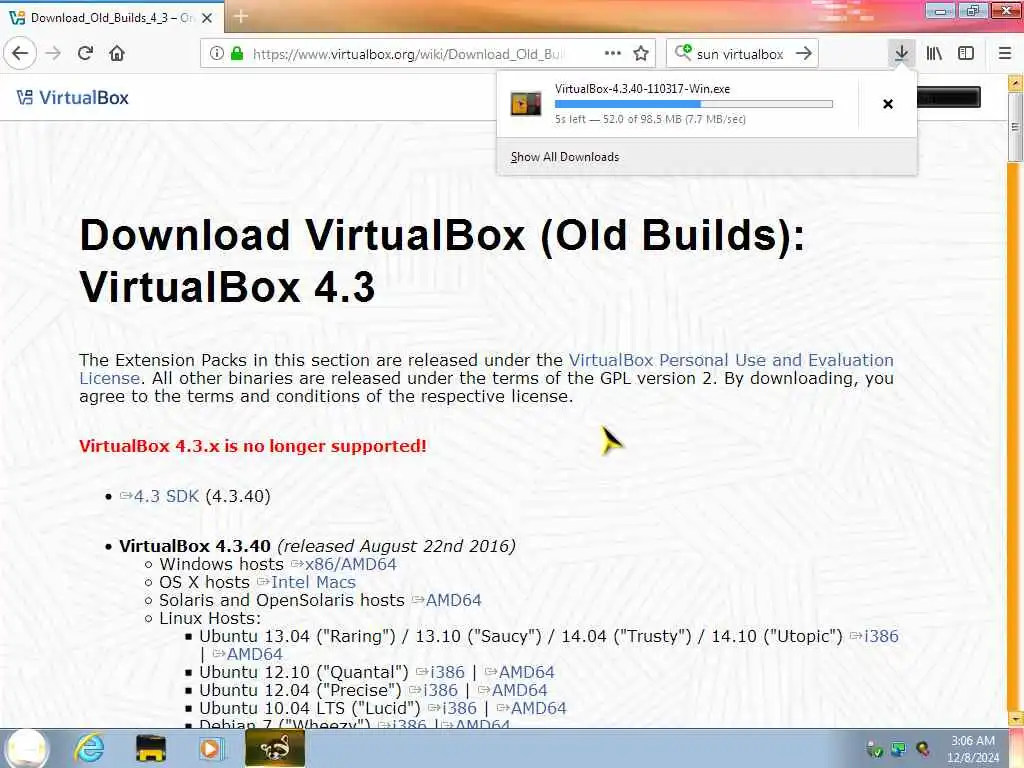Click 'VirtualBox 4.3.x is no longer supported!' text
The width and height of the screenshot is (1024, 768).
point(253,446)
